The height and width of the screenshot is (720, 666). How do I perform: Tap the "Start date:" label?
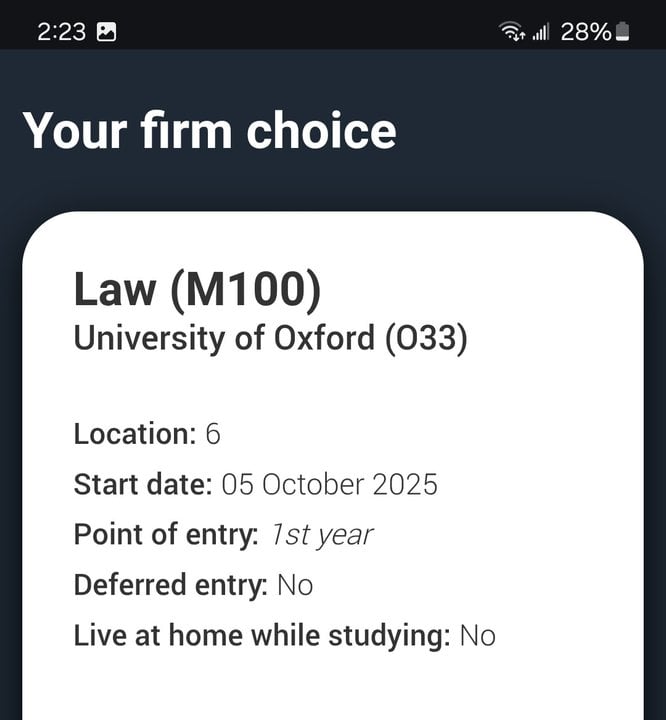(x=143, y=485)
